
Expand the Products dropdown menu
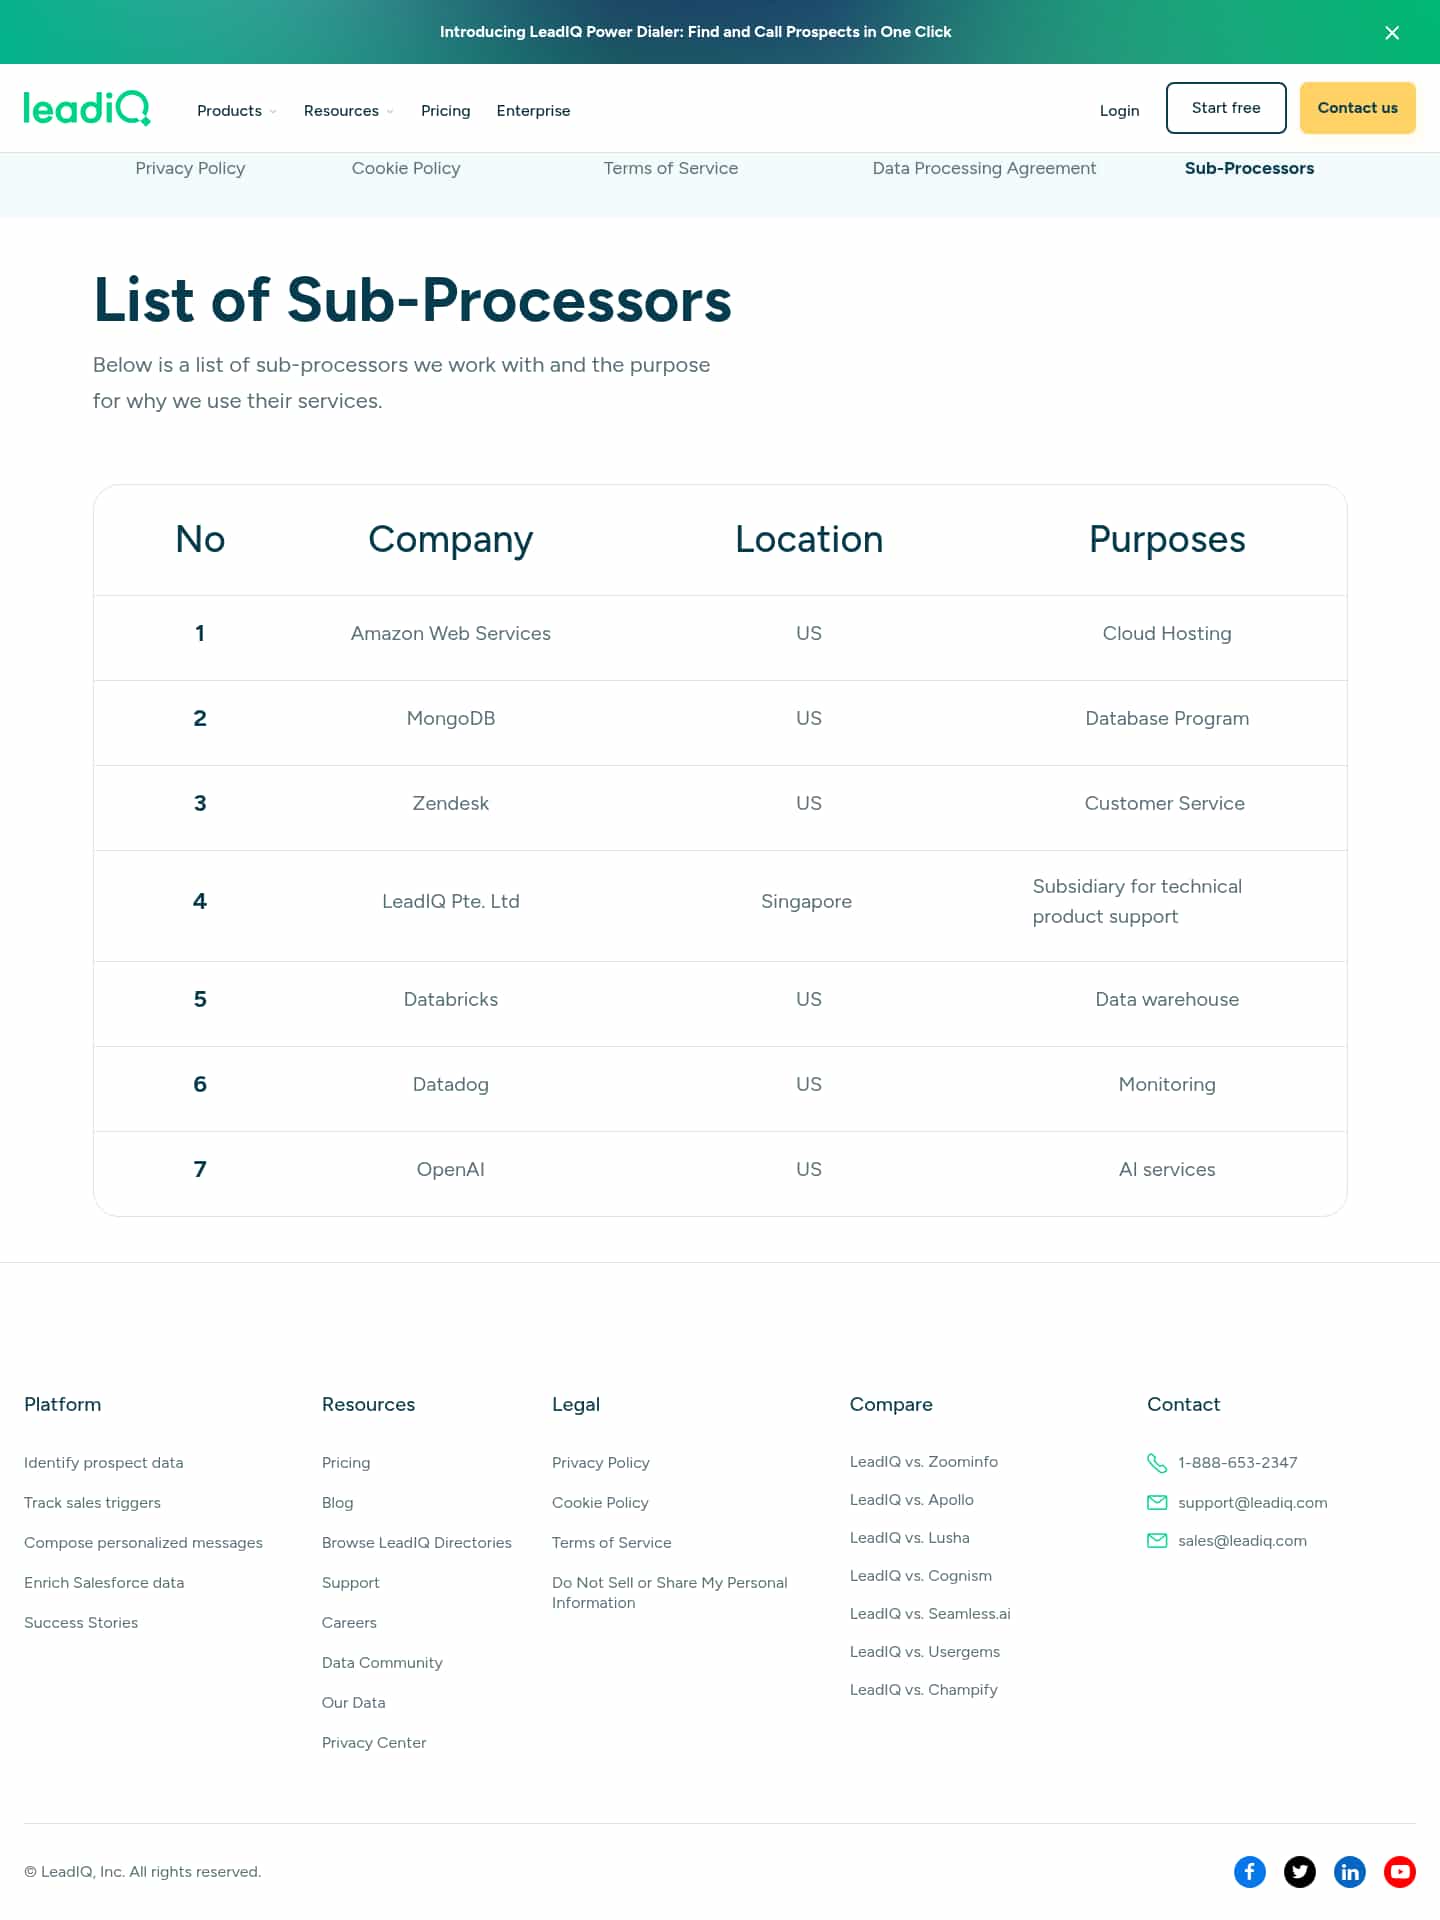[x=237, y=110]
